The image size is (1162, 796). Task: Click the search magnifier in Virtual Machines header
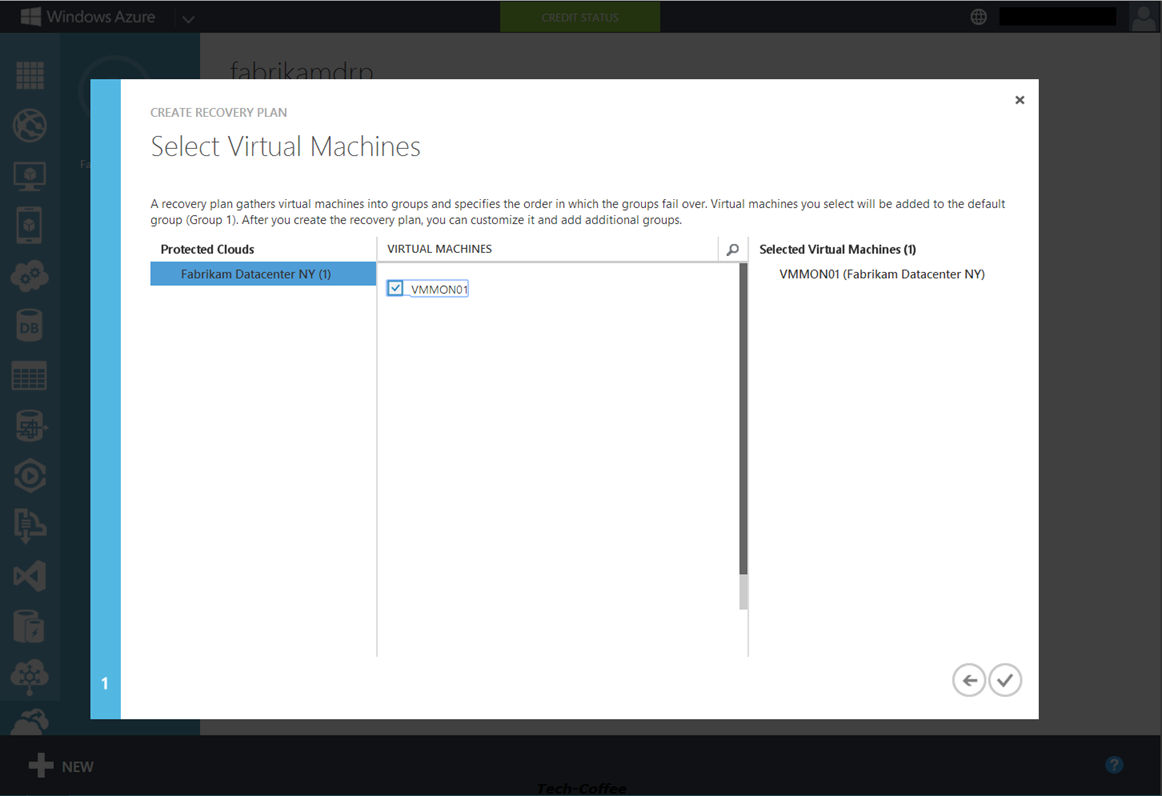733,249
